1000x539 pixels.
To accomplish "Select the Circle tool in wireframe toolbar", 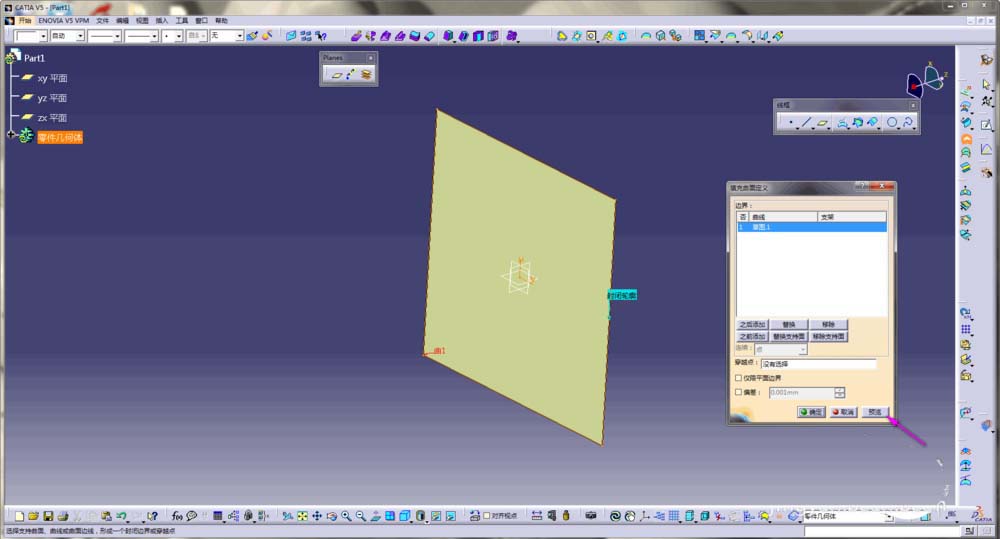I will (x=892, y=122).
